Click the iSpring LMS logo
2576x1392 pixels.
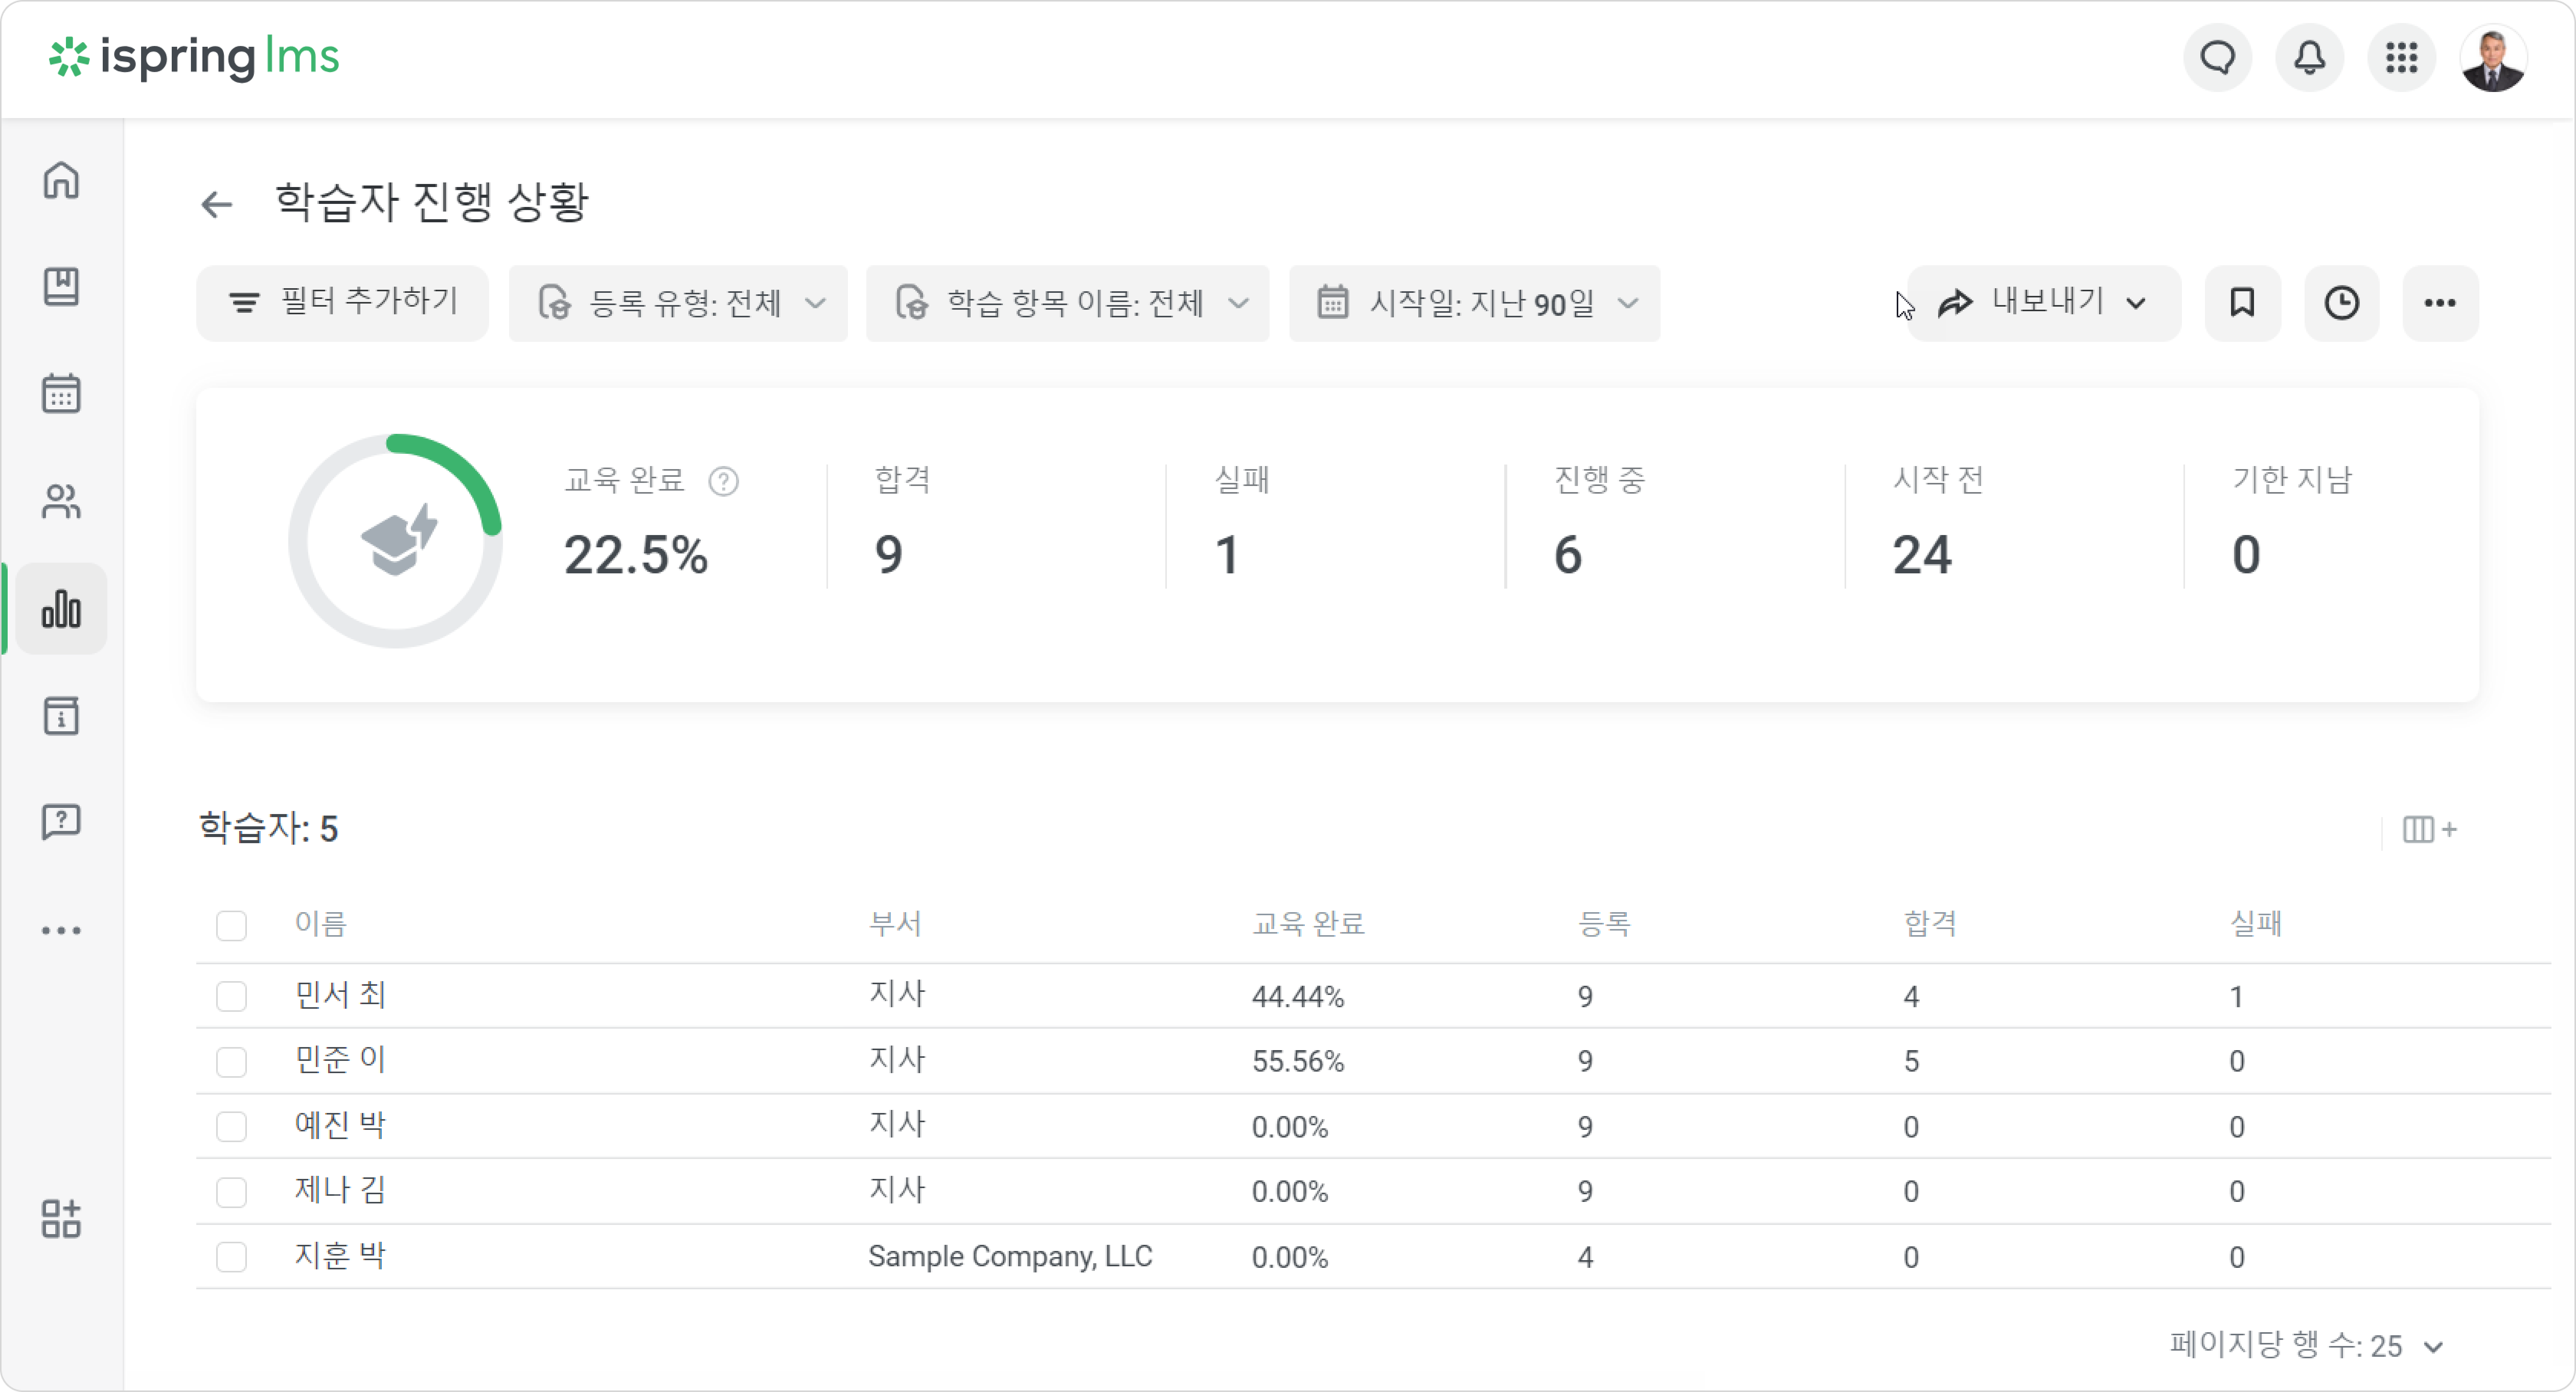click(x=194, y=57)
